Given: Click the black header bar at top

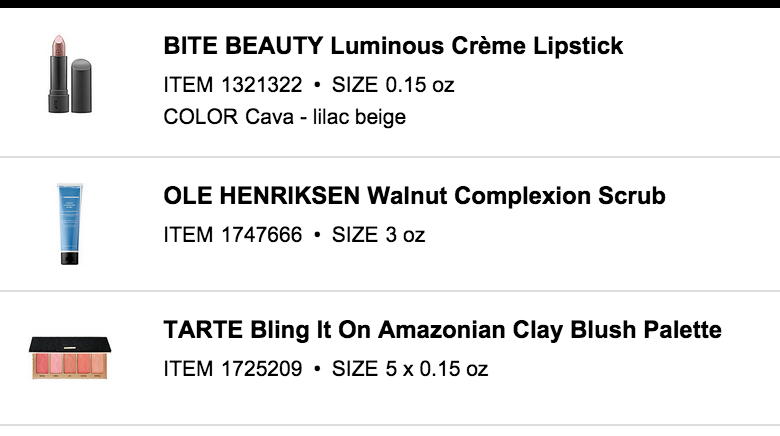Looking at the screenshot, I should (390, 3).
